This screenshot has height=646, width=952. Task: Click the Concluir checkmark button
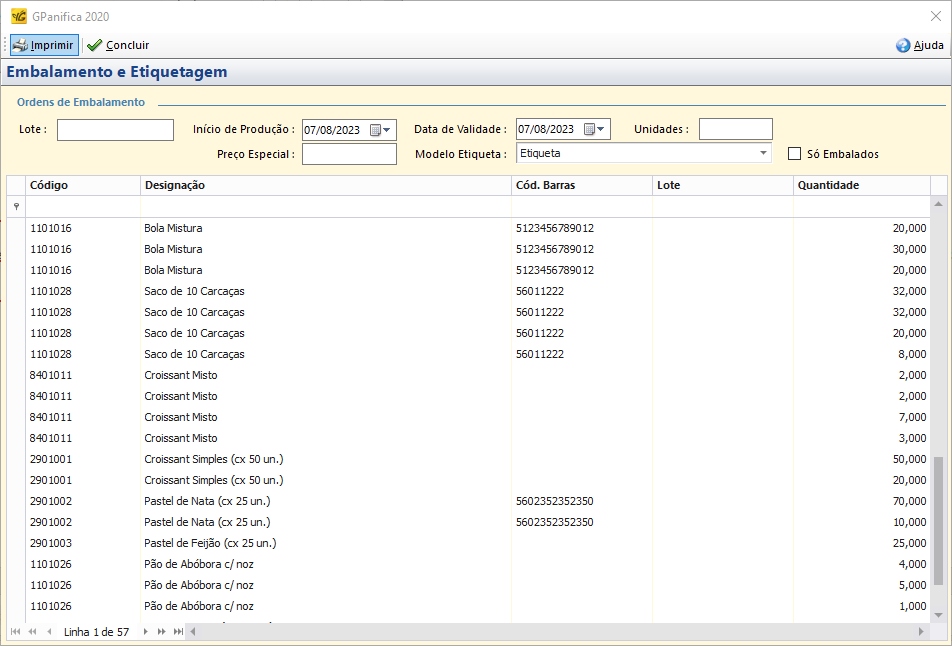coord(118,45)
